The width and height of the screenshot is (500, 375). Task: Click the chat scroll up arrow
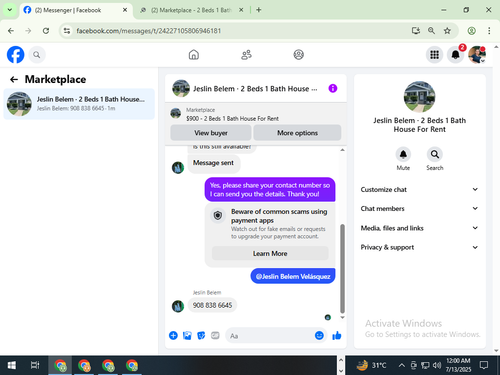tap(342, 150)
